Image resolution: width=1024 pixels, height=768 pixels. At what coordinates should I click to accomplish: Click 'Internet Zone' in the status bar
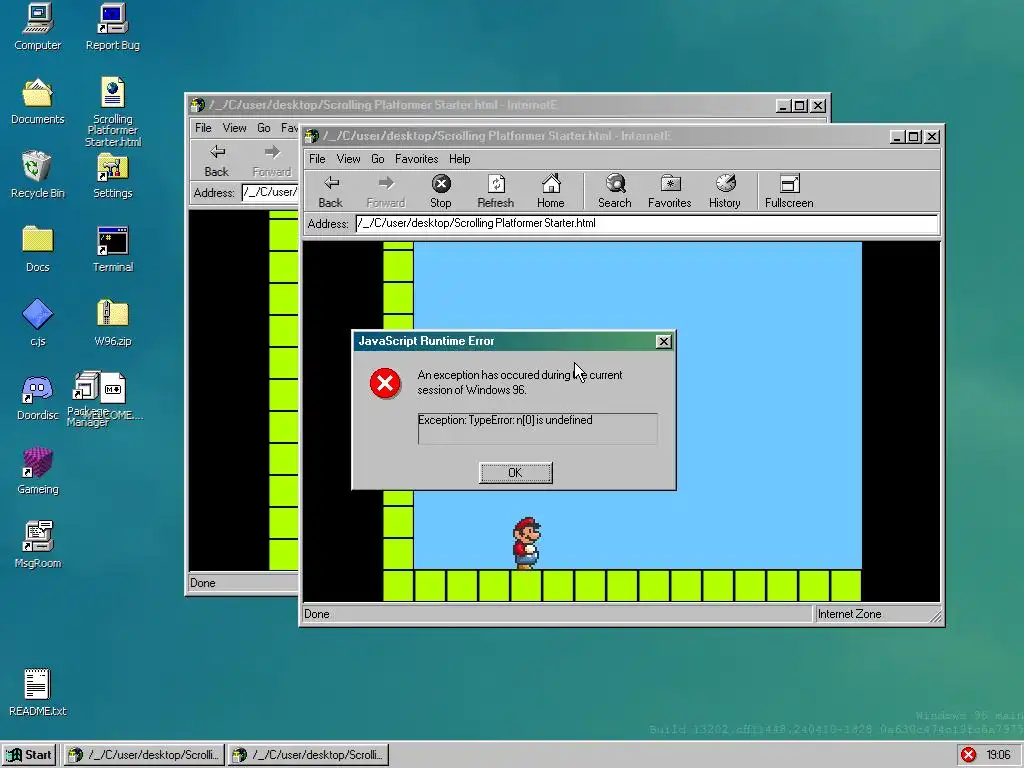click(849, 614)
